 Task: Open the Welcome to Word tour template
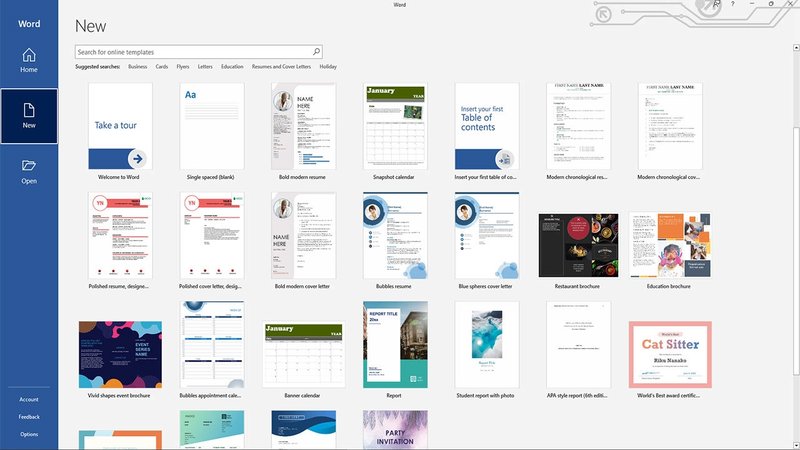point(120,127)
